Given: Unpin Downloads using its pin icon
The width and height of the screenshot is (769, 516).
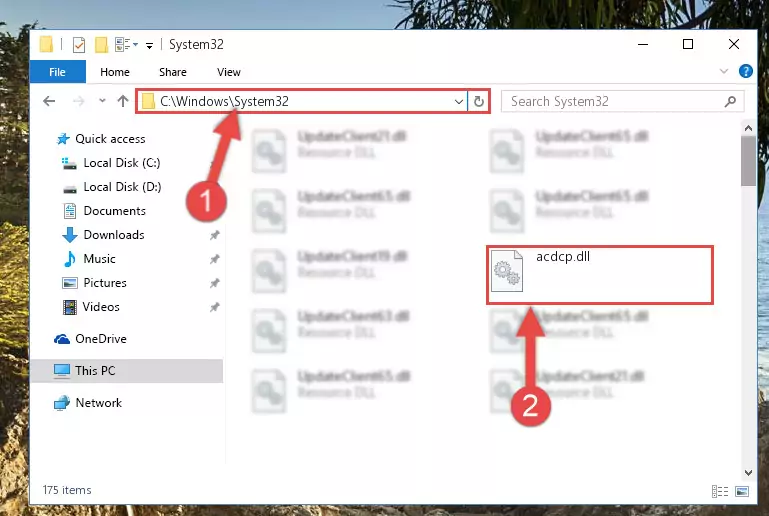Looking at the screenshot, I should click(x=214, y=235).
